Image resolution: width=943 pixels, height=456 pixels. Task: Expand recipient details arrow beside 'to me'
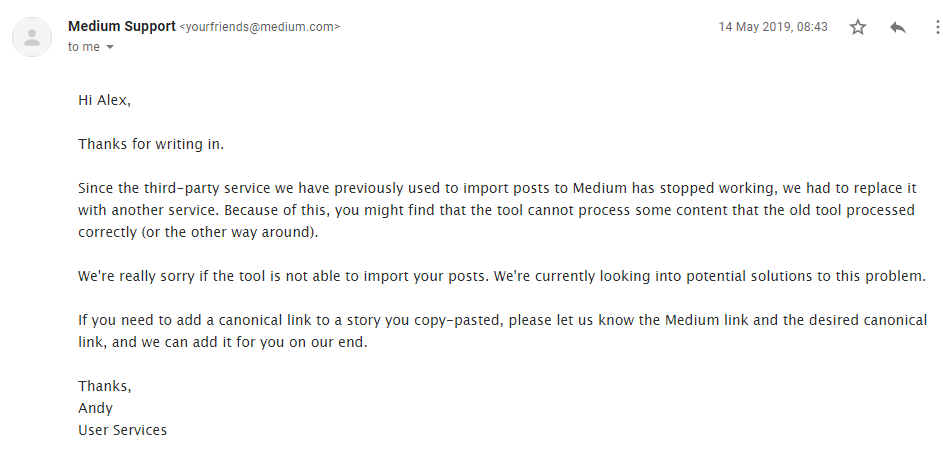[109, 47]
